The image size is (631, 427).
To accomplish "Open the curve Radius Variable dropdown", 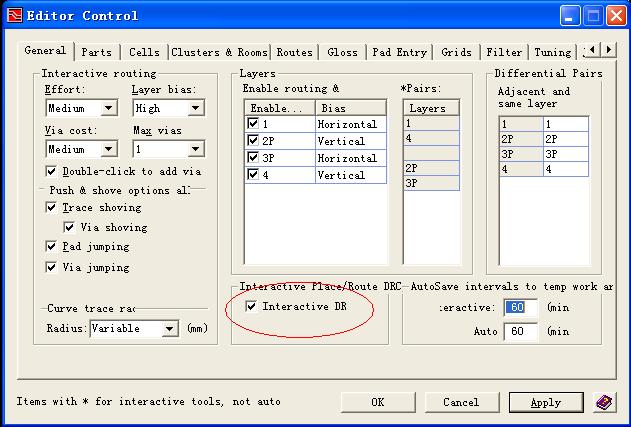I will (x=170, y=328).
